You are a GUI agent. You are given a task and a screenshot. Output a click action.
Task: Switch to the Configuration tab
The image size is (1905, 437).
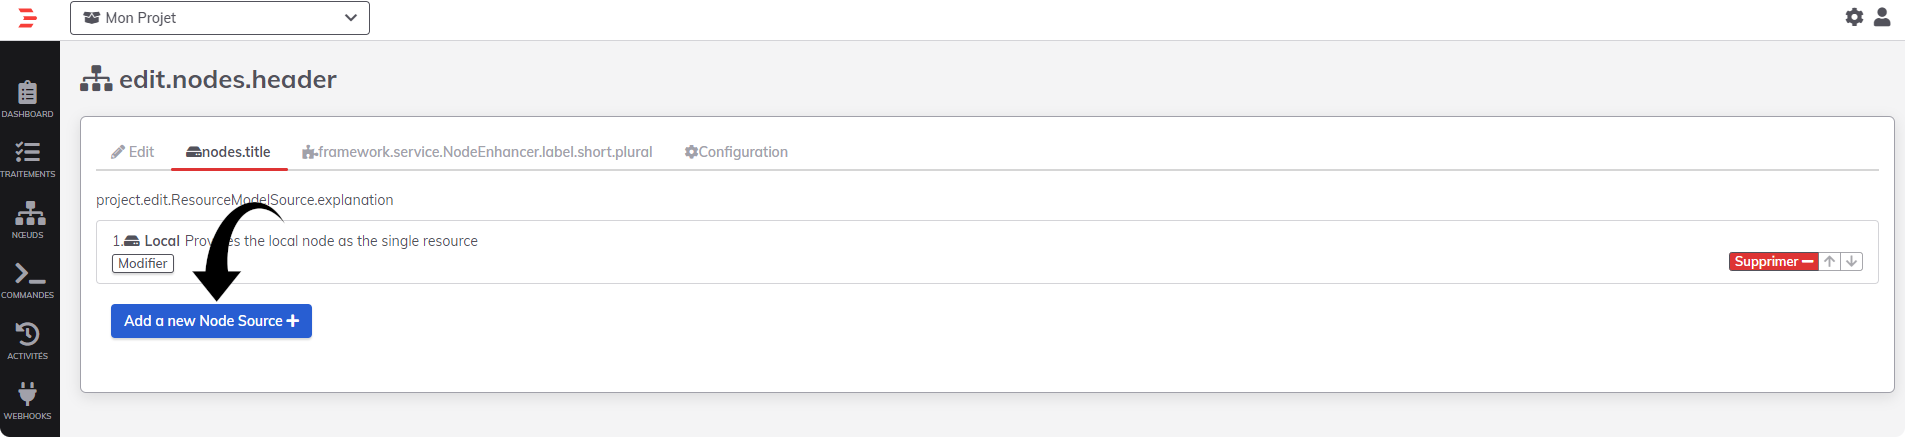click(x=736, y=152)
